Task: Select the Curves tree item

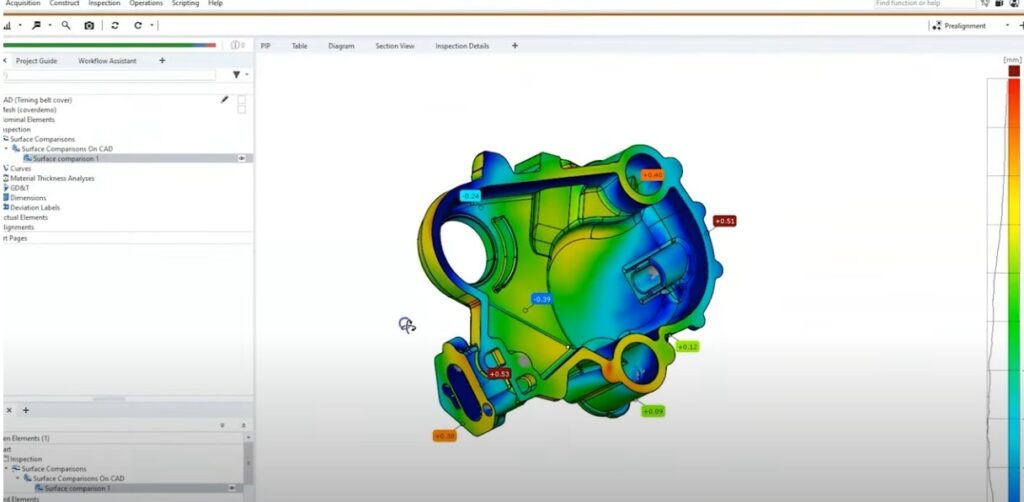Action: 20,168
